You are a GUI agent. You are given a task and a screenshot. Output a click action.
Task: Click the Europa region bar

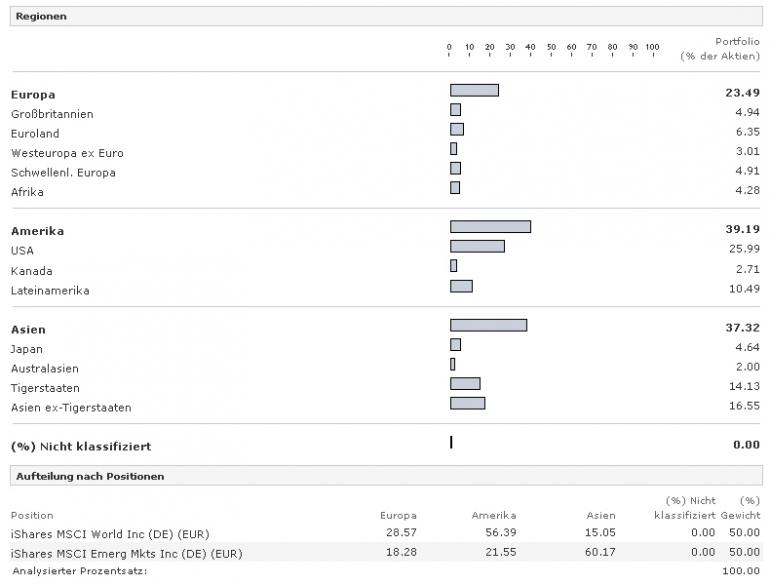click(x=474, y=91)
